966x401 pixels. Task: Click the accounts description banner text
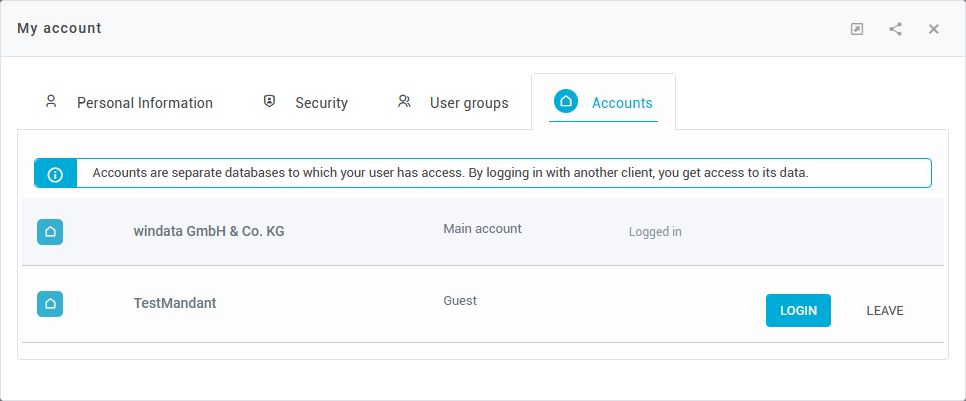450,173
